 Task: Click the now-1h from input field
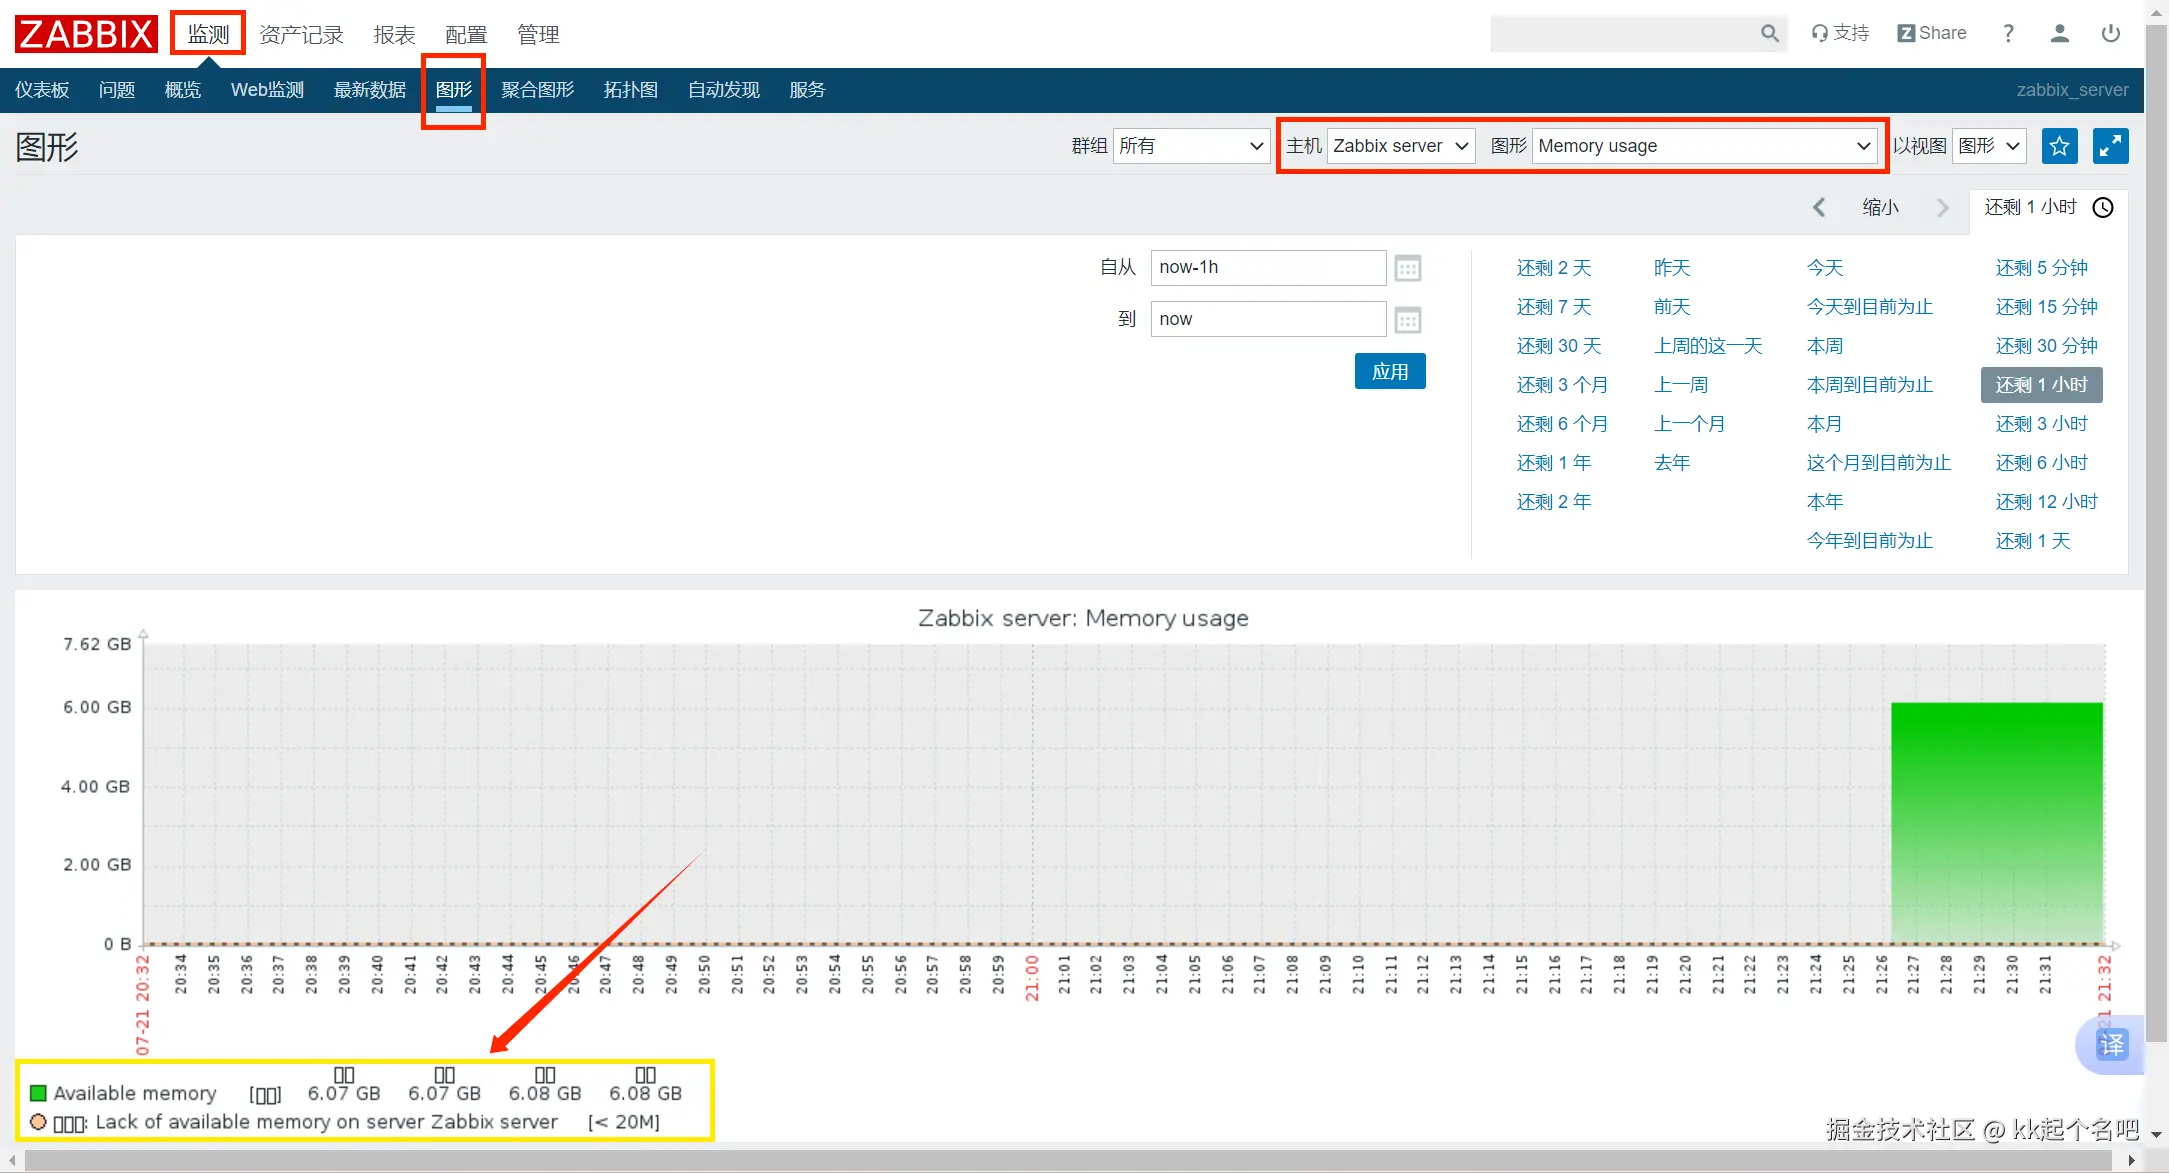point(1267,268)
